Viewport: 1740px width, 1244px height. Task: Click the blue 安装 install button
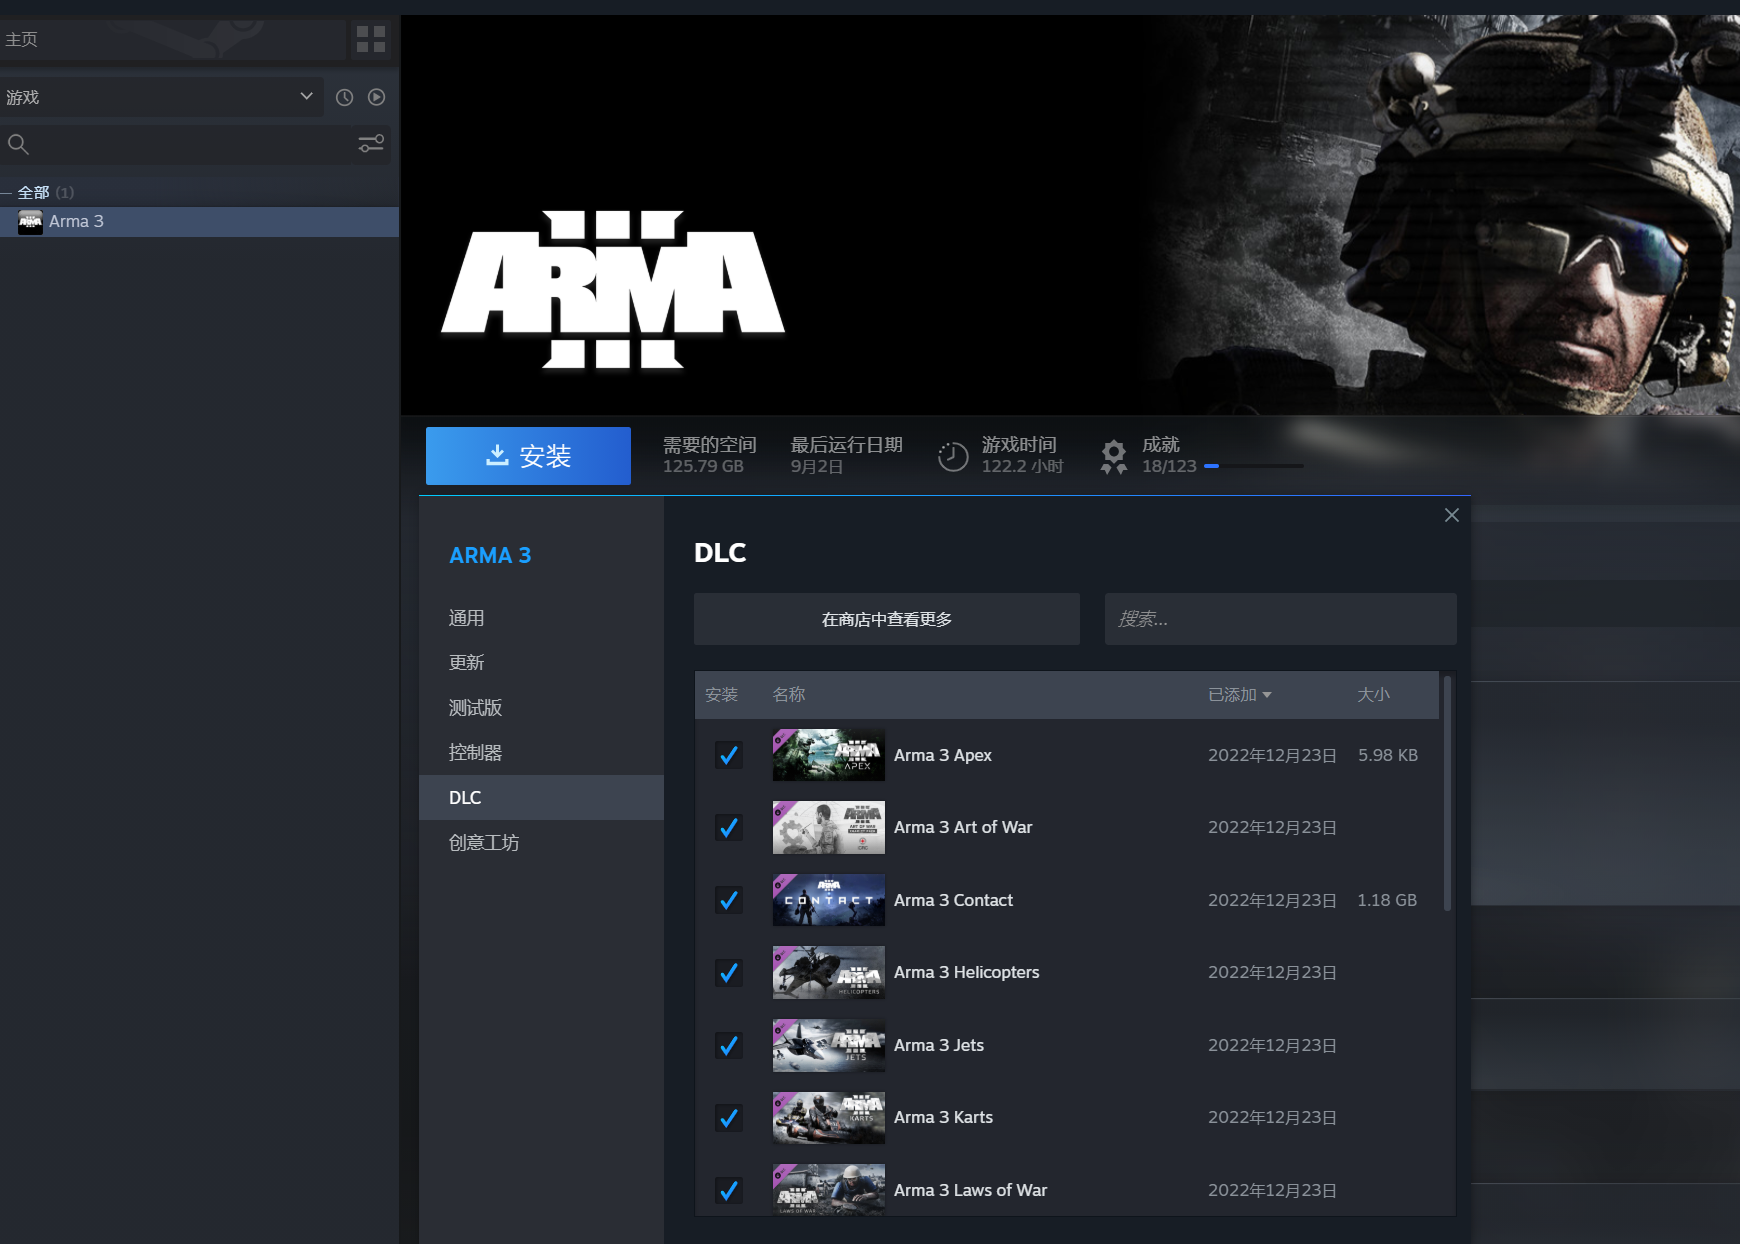[x=528, y=456]
